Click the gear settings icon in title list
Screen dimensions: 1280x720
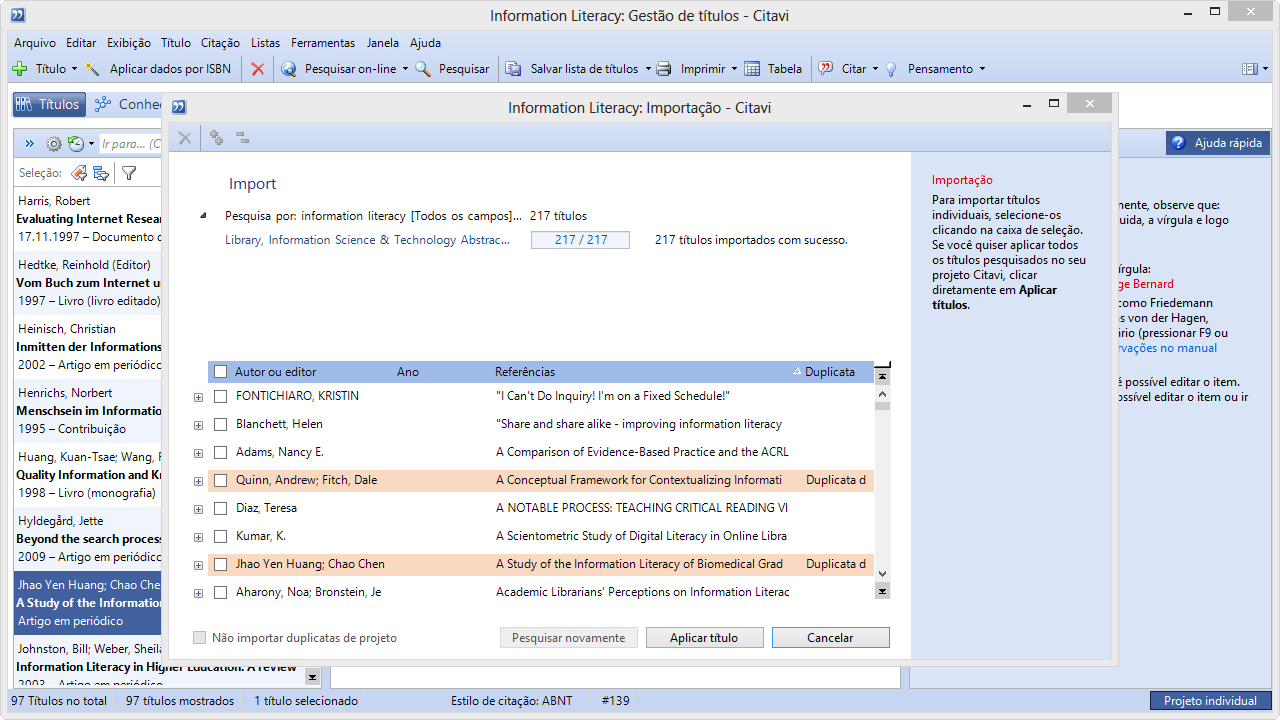(x=54, y=144)
